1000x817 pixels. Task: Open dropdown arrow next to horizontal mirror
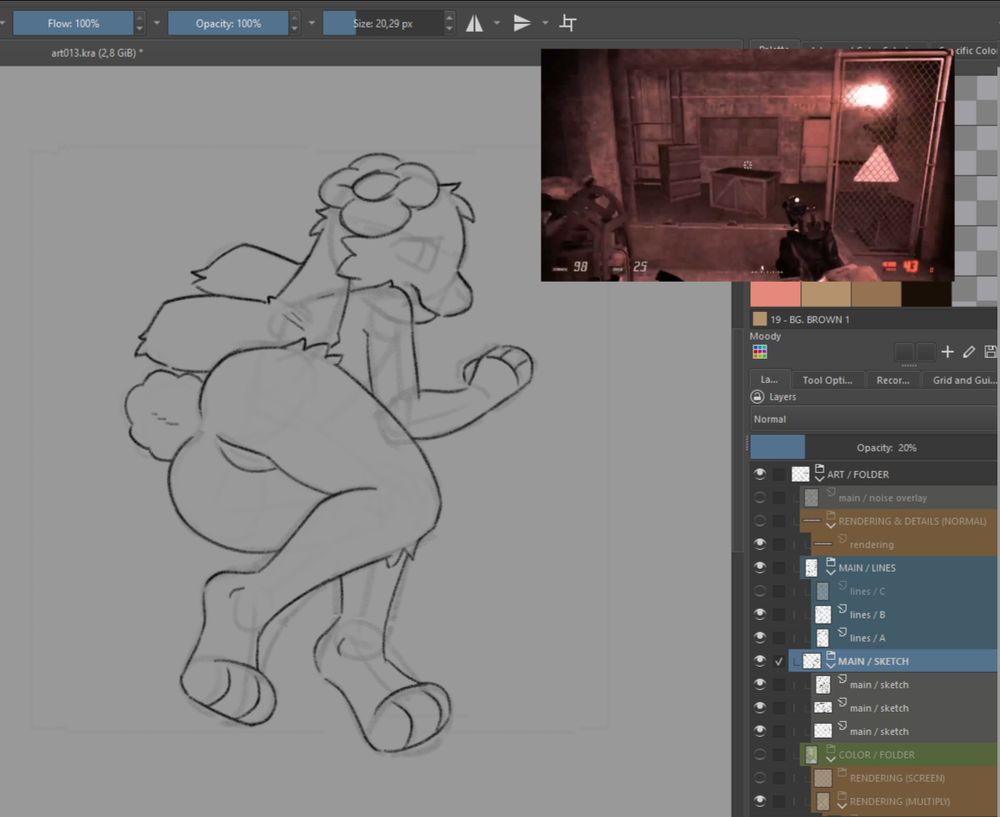(x=497, y=24)
